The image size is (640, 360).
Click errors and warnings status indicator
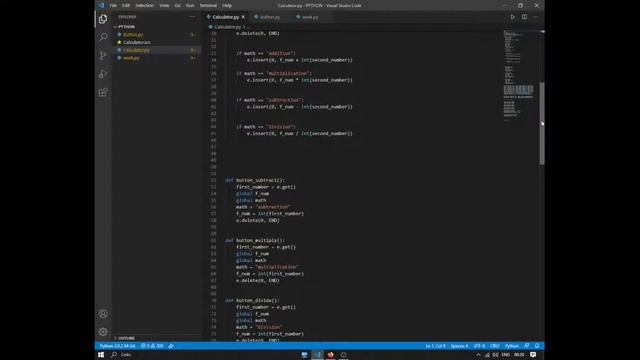tap(152, 346)
